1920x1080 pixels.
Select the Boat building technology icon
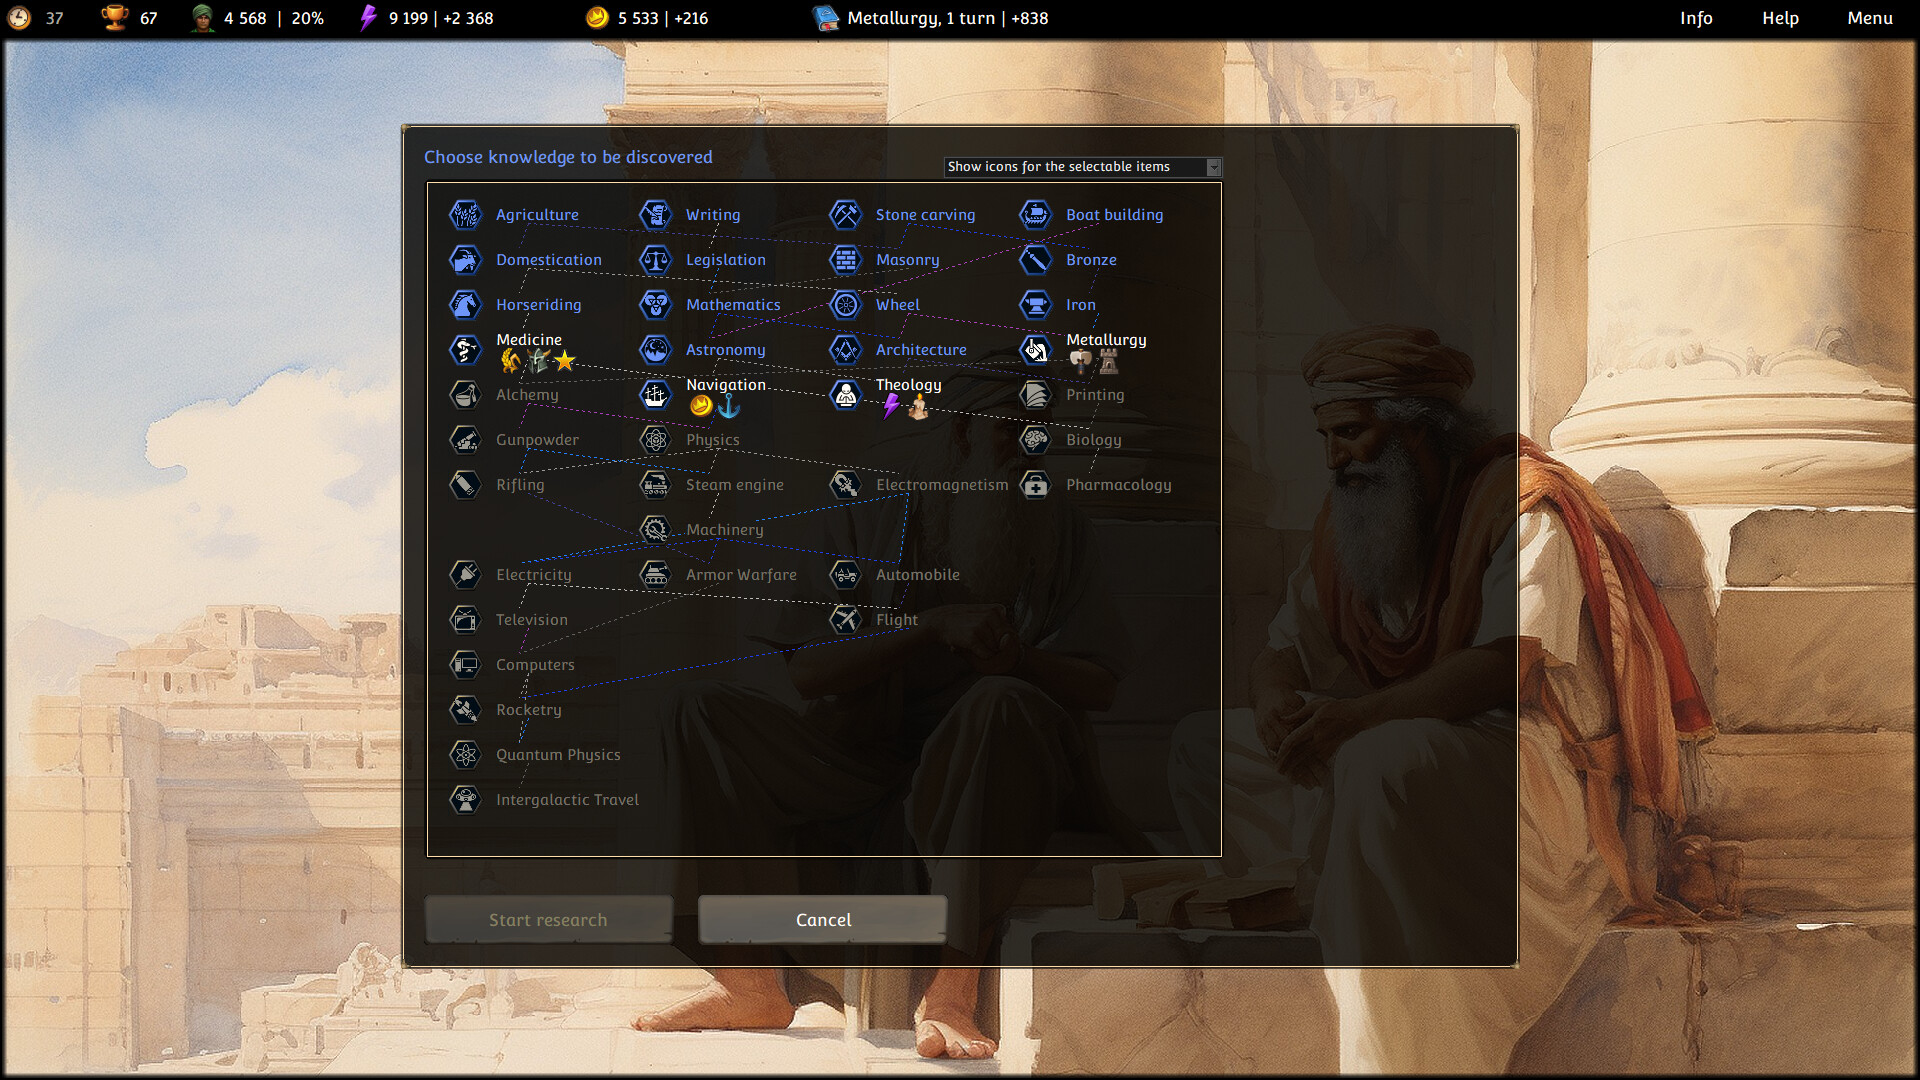(1036, 214)
